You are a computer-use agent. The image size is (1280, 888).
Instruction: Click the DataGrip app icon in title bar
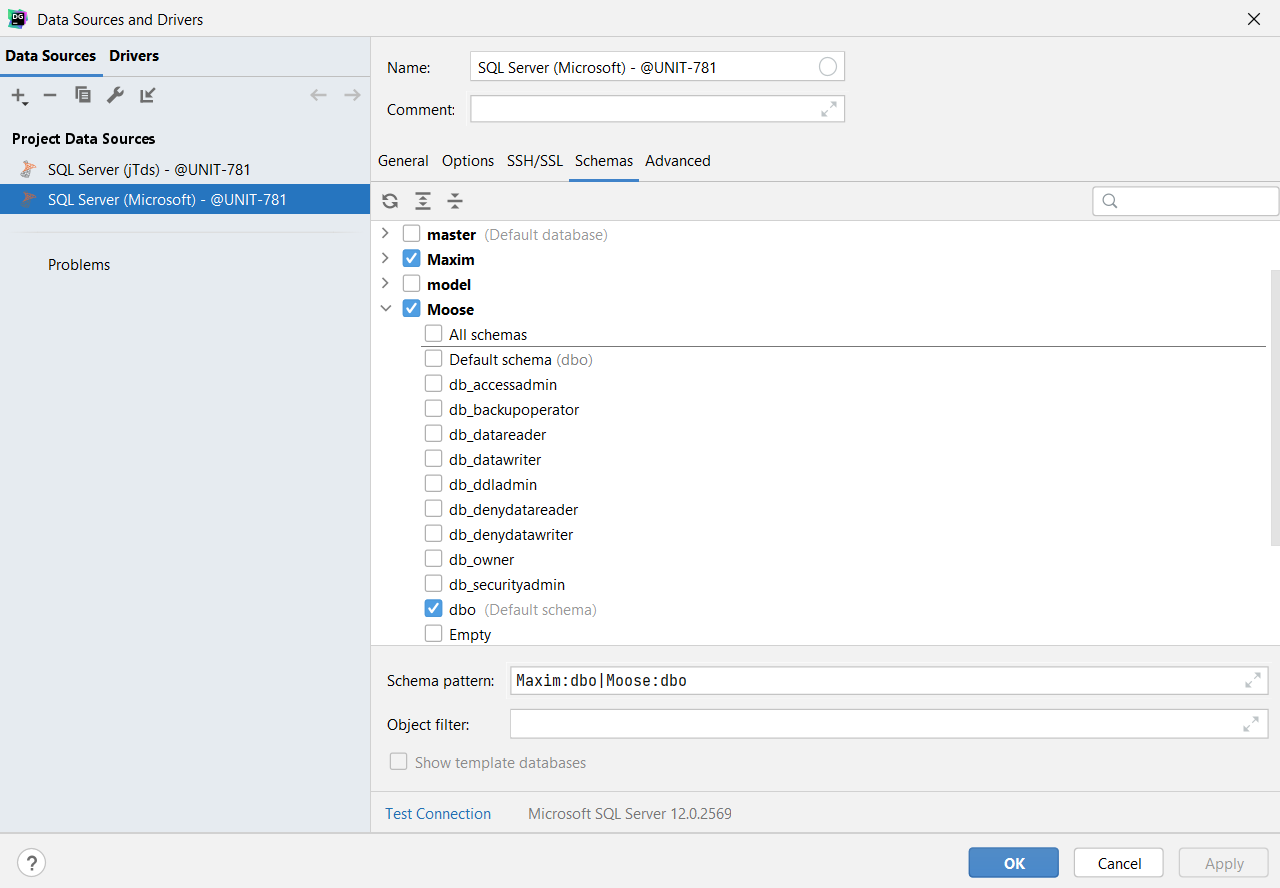17,18
